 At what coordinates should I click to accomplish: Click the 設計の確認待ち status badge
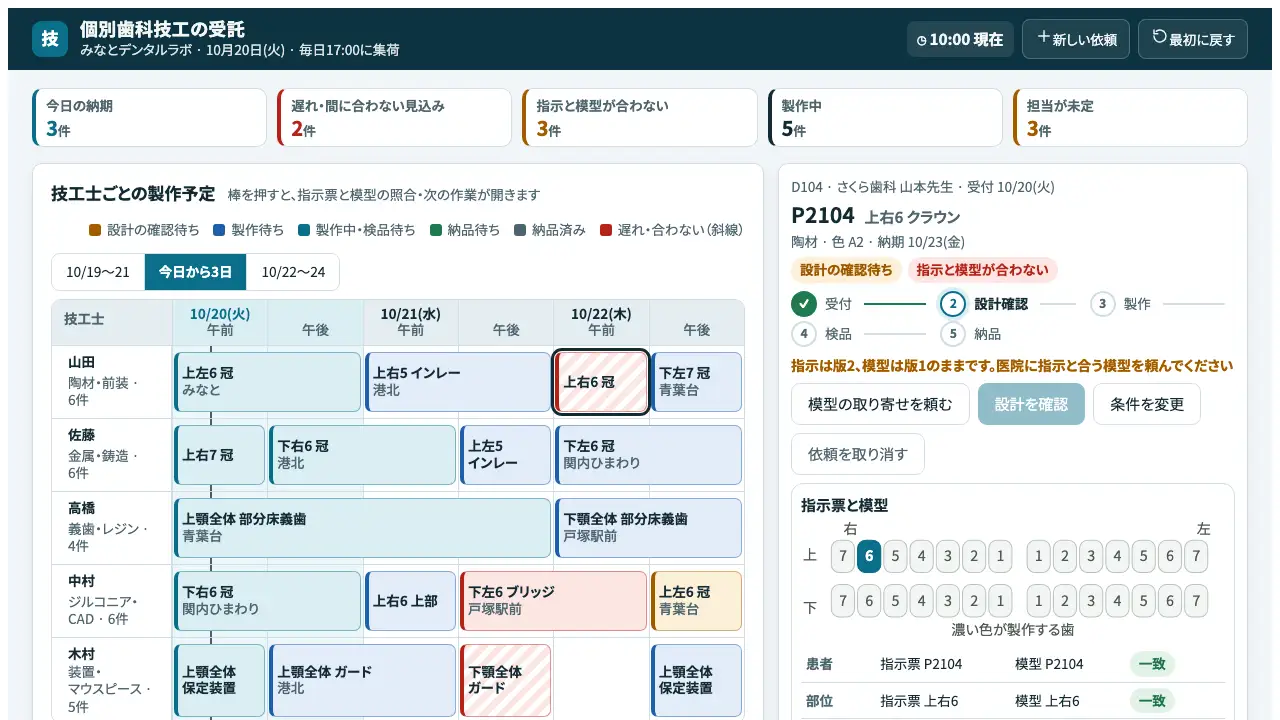pyautogui.click(x=847, y=270)
